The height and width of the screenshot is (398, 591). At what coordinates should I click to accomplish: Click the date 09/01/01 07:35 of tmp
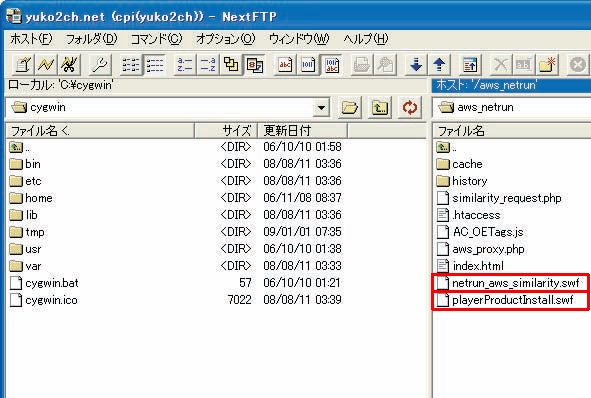pyautogui.click(x=302, y=232)
